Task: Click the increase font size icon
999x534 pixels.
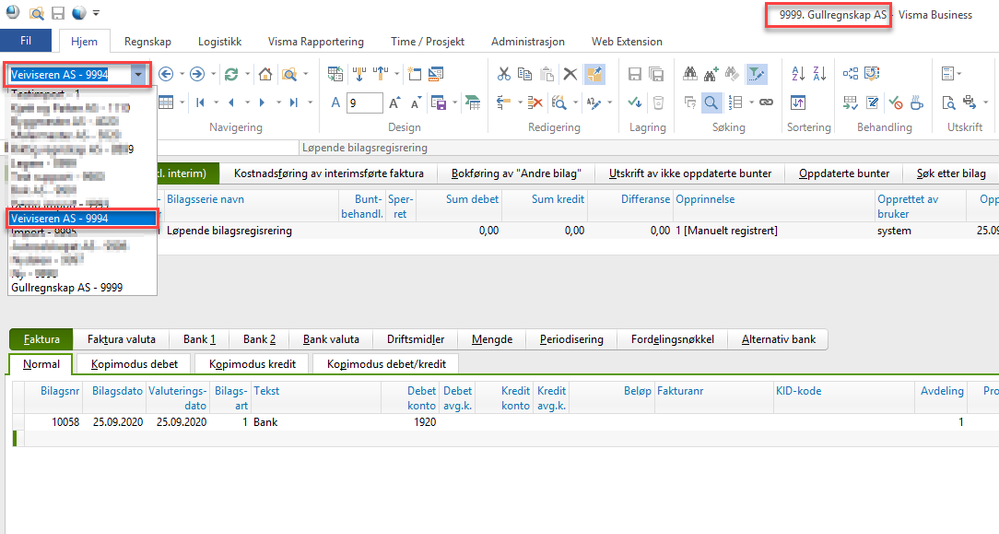Action: 395,102
